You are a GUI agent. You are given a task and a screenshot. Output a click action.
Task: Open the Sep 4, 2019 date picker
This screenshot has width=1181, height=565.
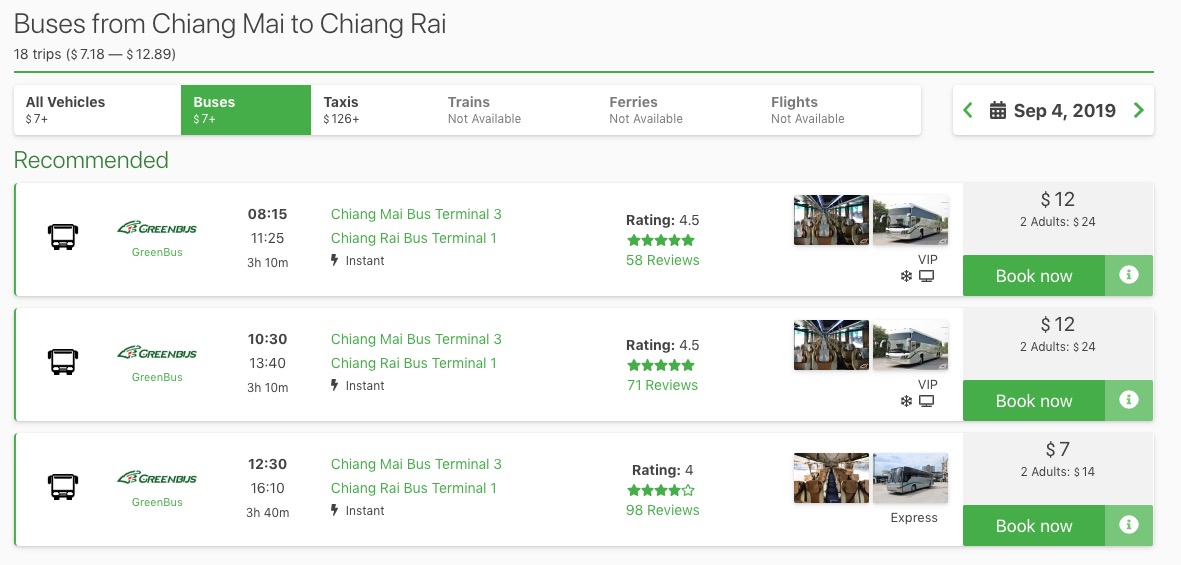click(1063, 111)
